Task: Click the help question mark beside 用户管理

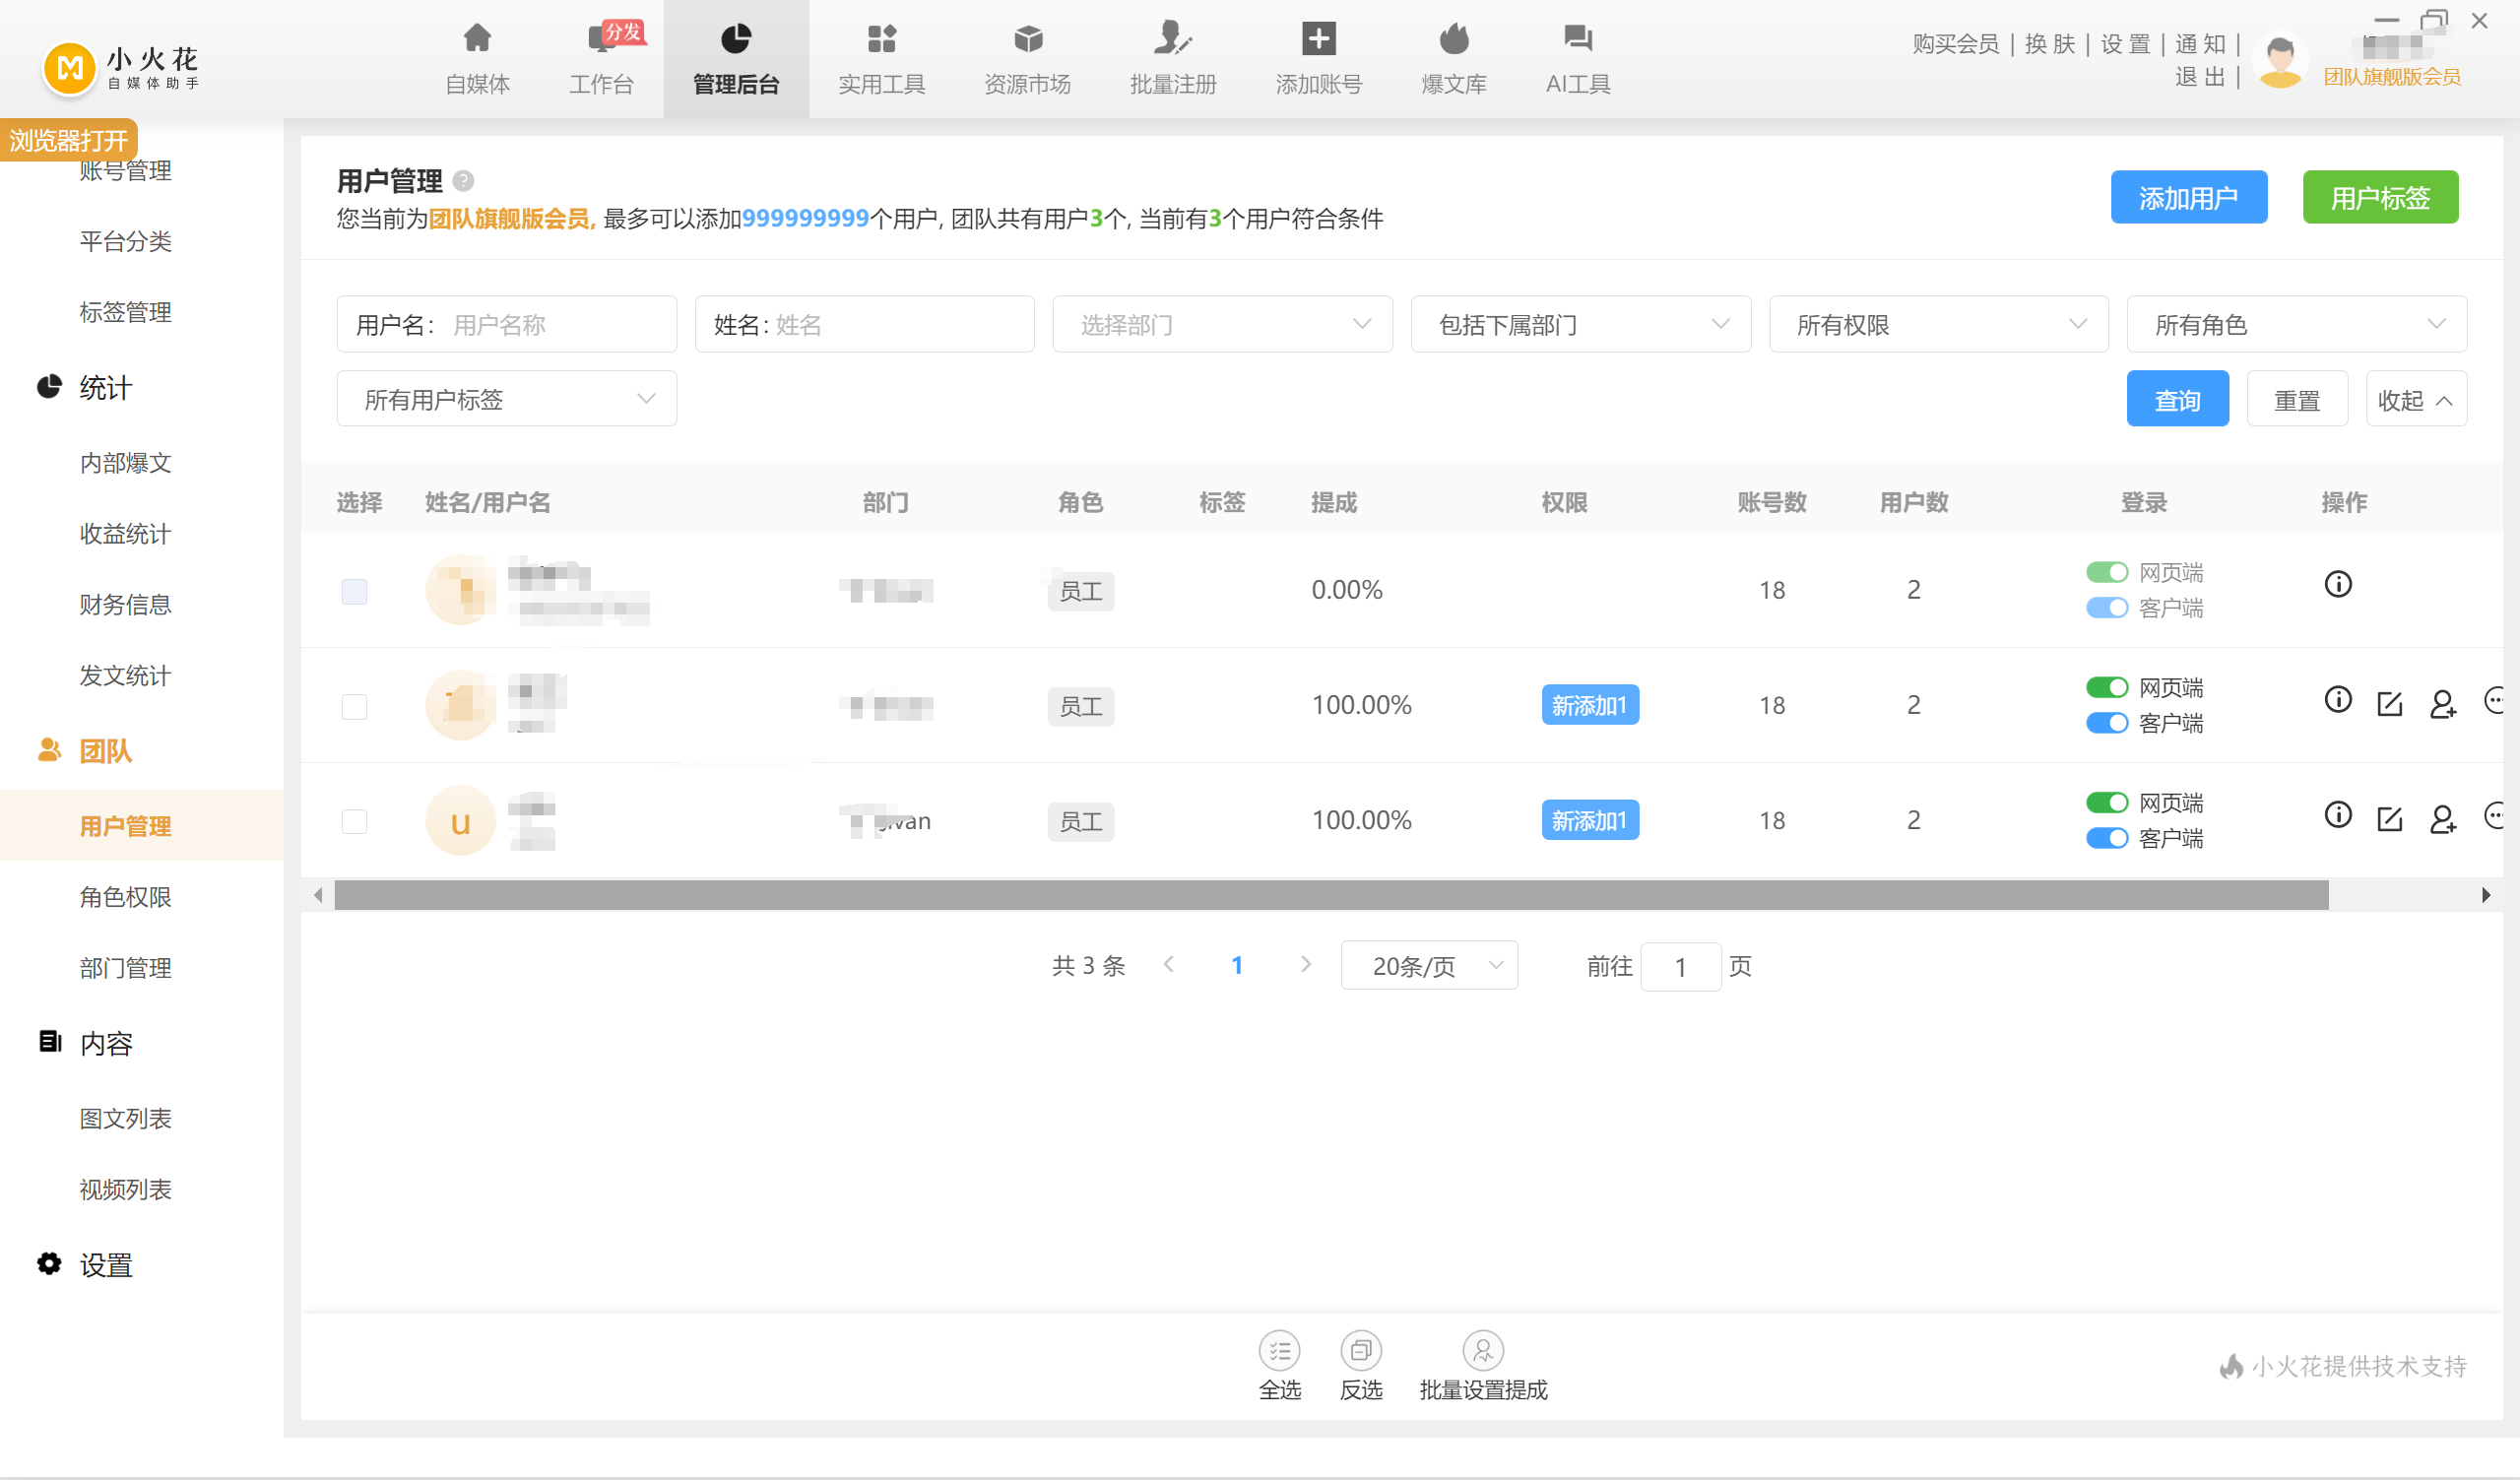Action: [463, 181]
